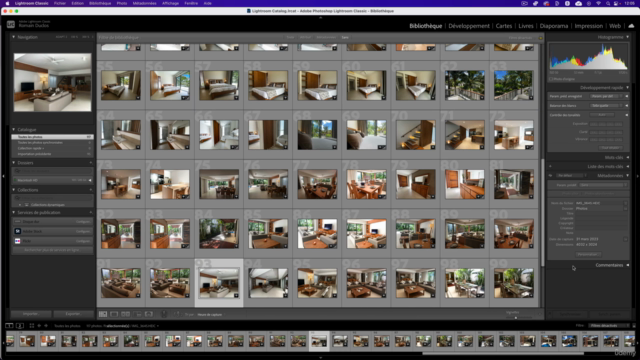Adjust the Vignettes thumbnail size slider
Image resolution: width=640 pixels, height=360 pixels.
[516, 317]
